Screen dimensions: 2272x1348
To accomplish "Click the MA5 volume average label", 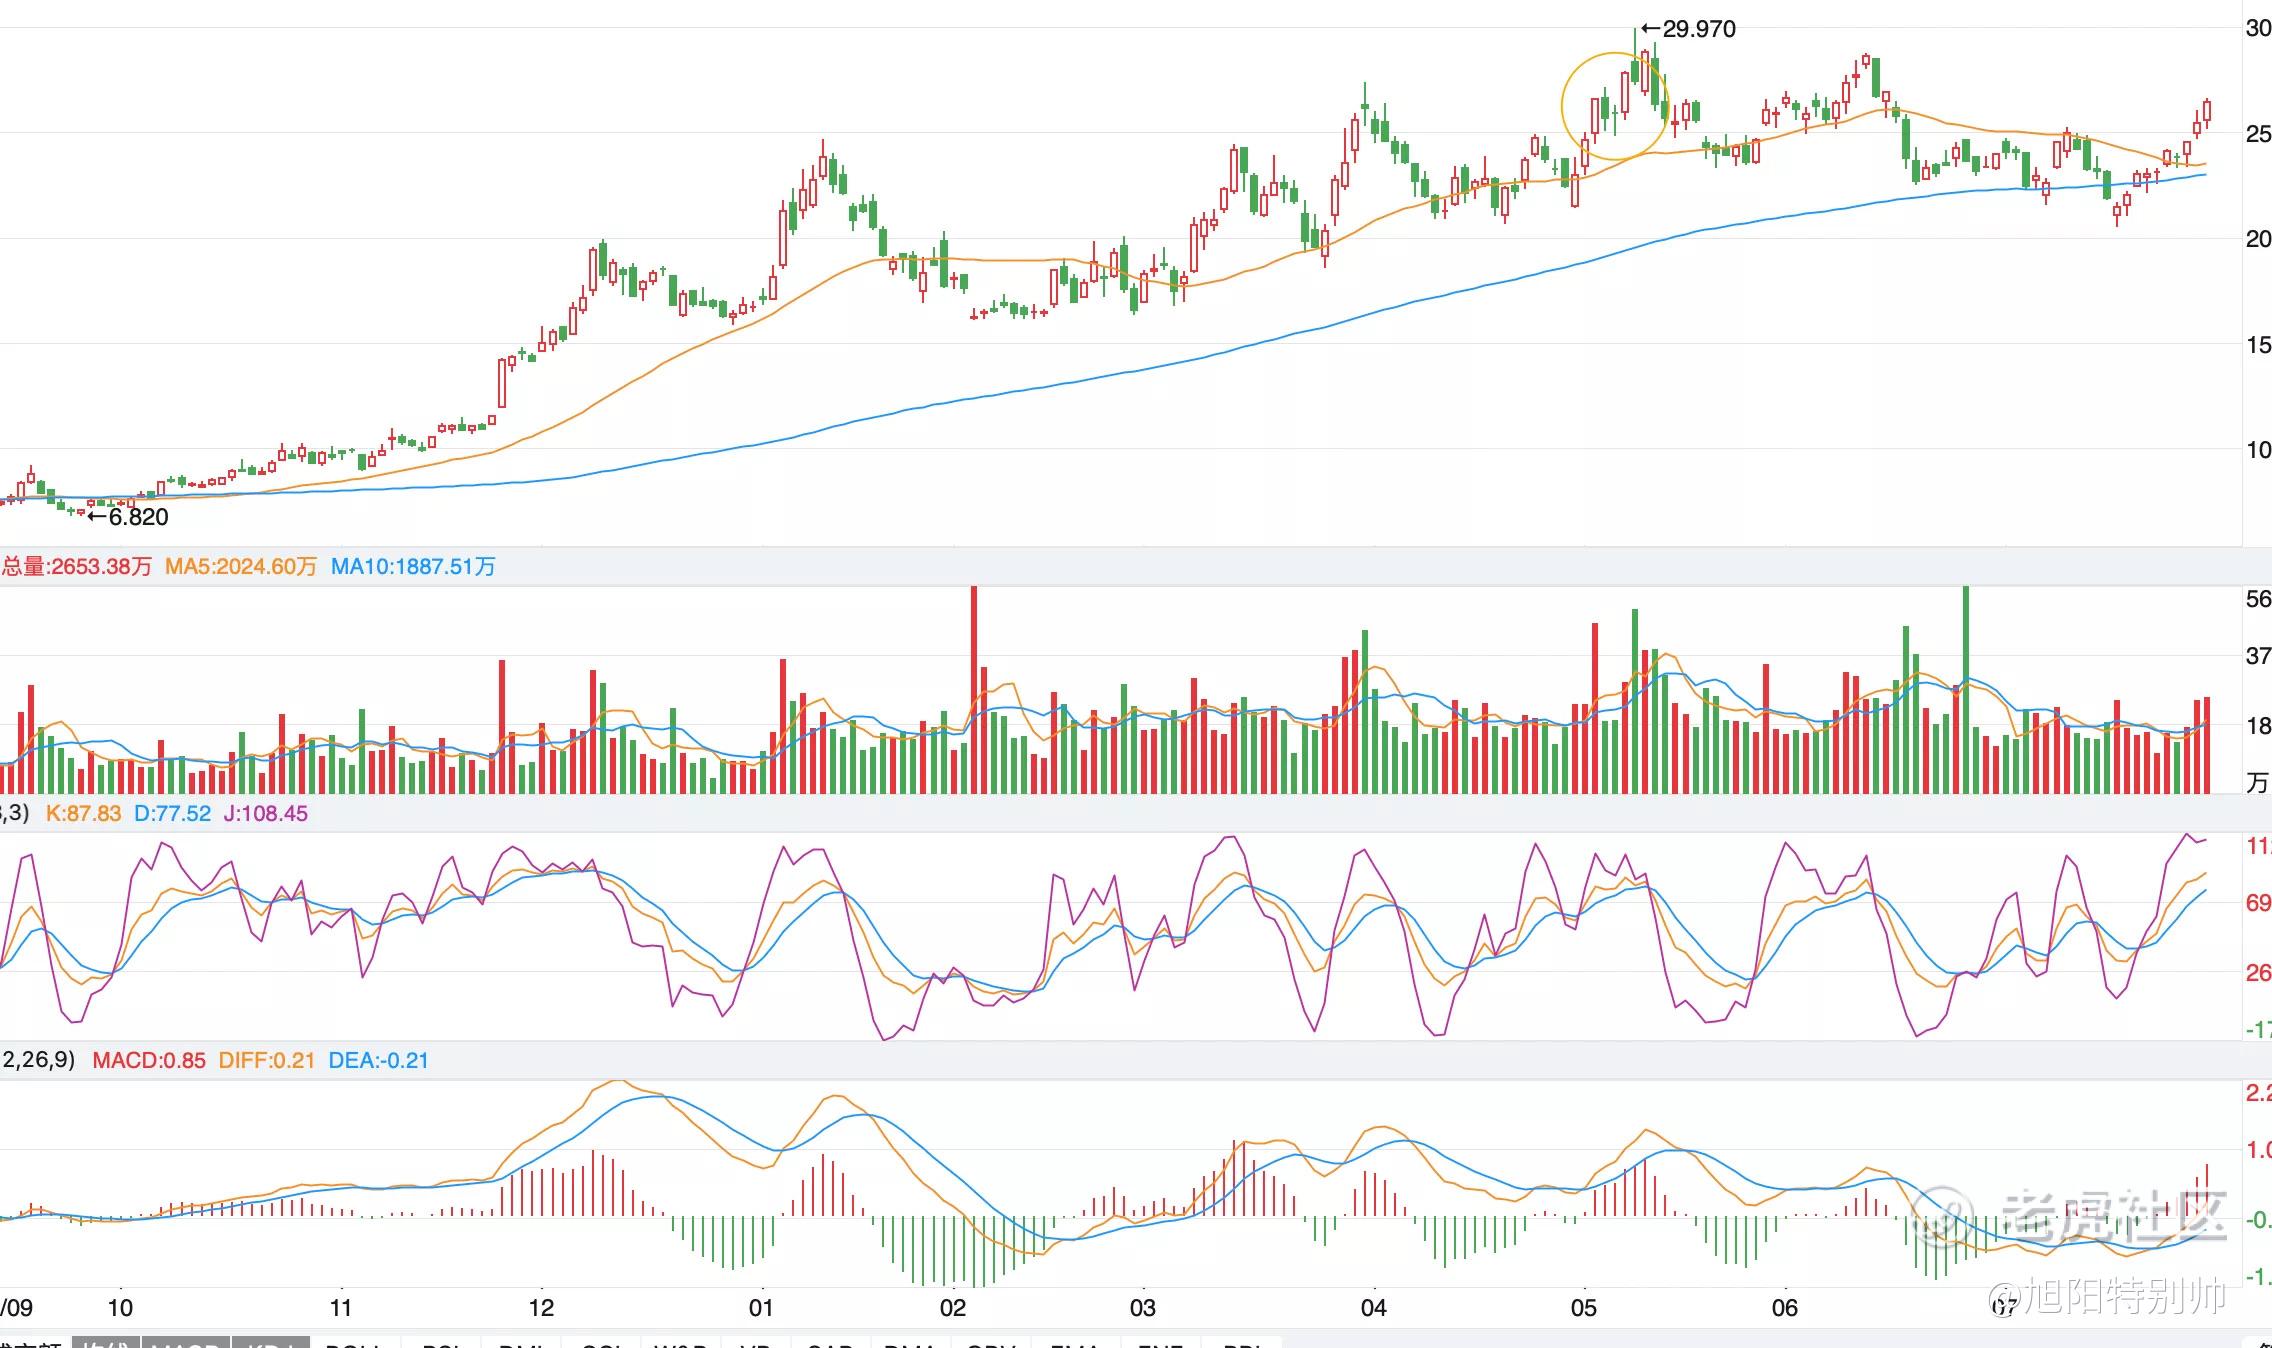I will click(240, 567).
